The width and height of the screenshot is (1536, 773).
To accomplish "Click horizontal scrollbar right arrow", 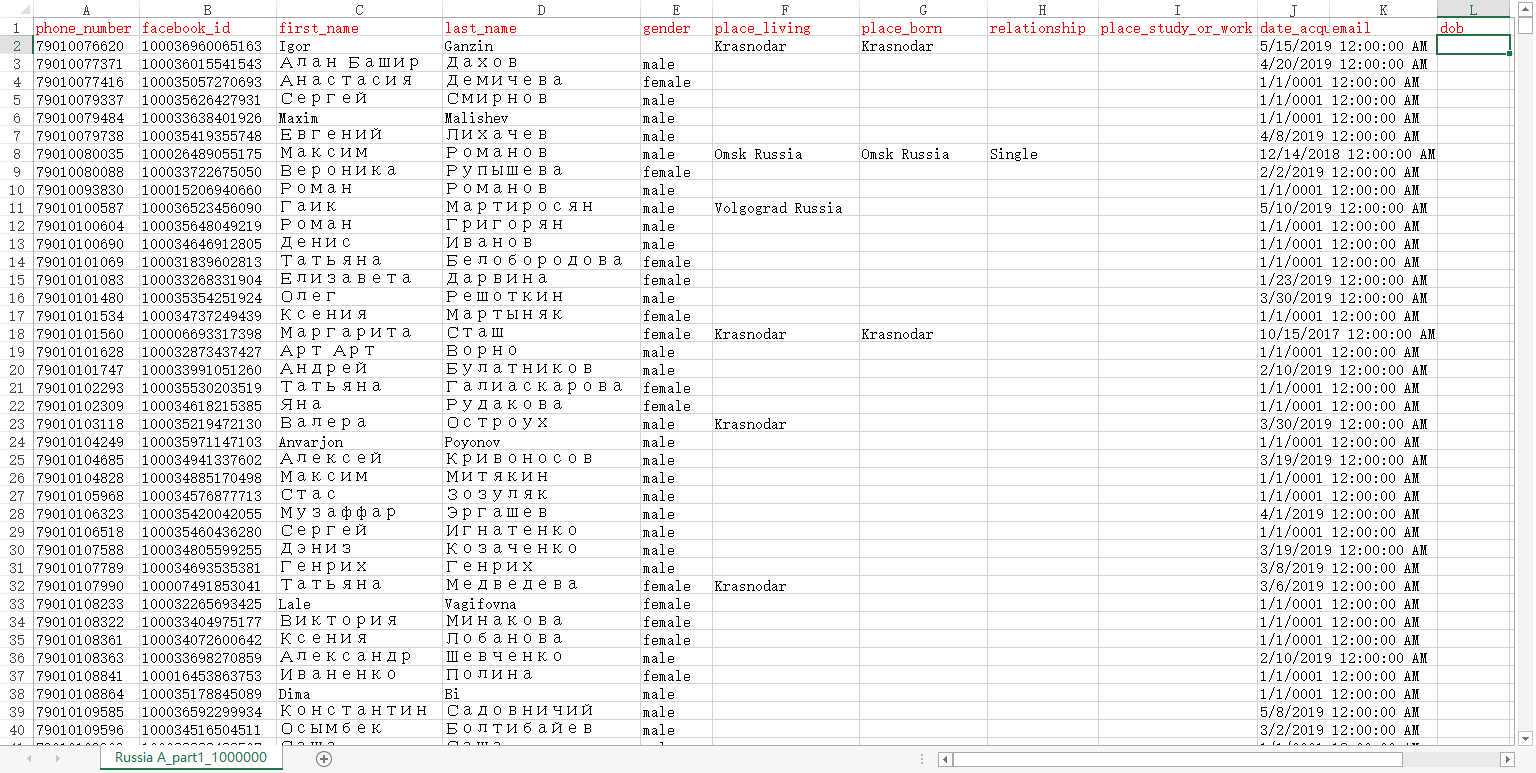I will (x=1509, y=760).
